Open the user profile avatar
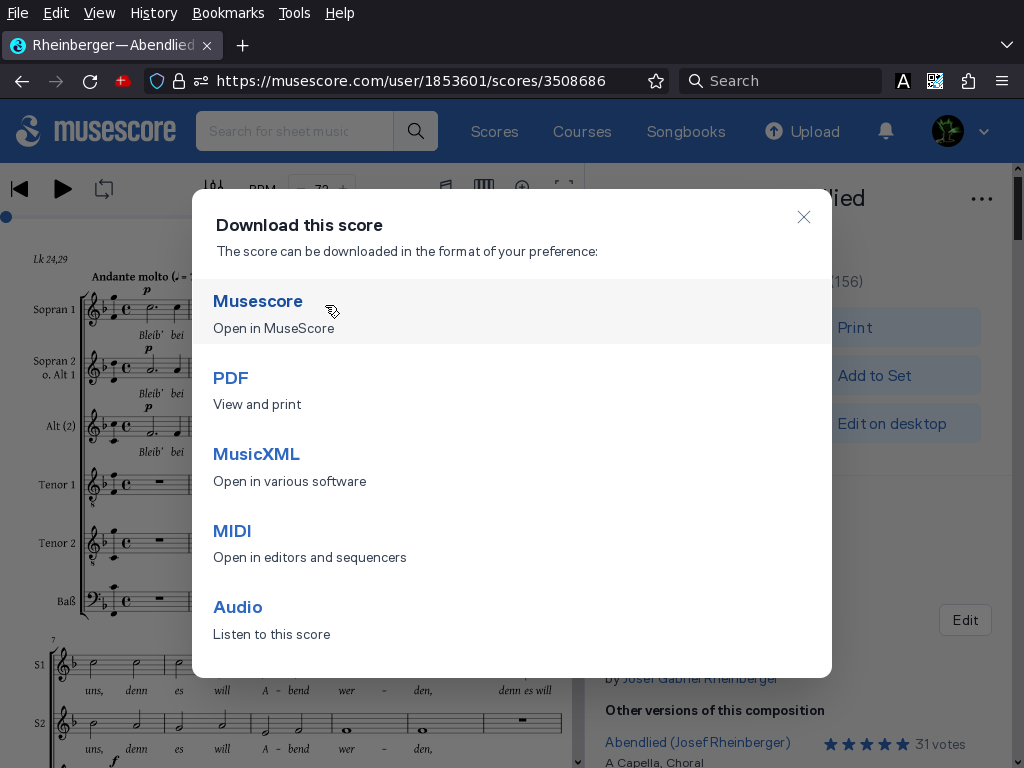The width and height of the screenshot is (1024, 768). click(x=948, y=131)
